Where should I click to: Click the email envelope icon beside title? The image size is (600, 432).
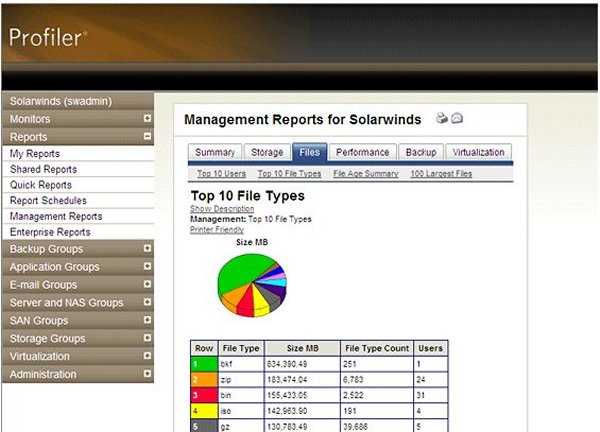point(457,118)
